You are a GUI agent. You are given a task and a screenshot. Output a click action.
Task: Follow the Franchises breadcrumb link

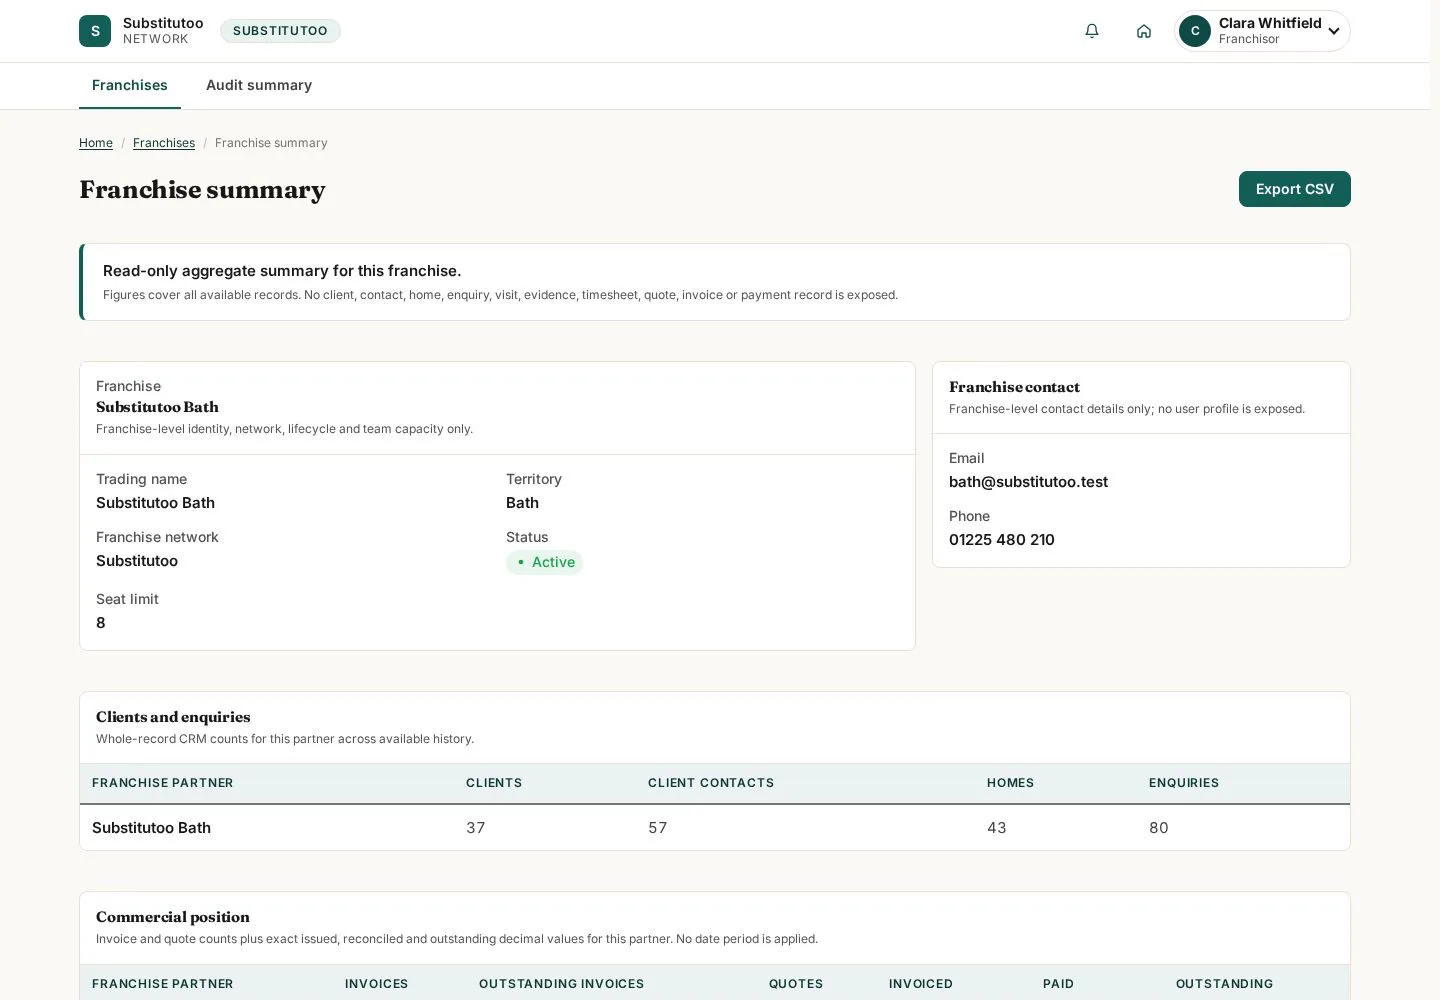pyautogui.click(x=164, y=143)
